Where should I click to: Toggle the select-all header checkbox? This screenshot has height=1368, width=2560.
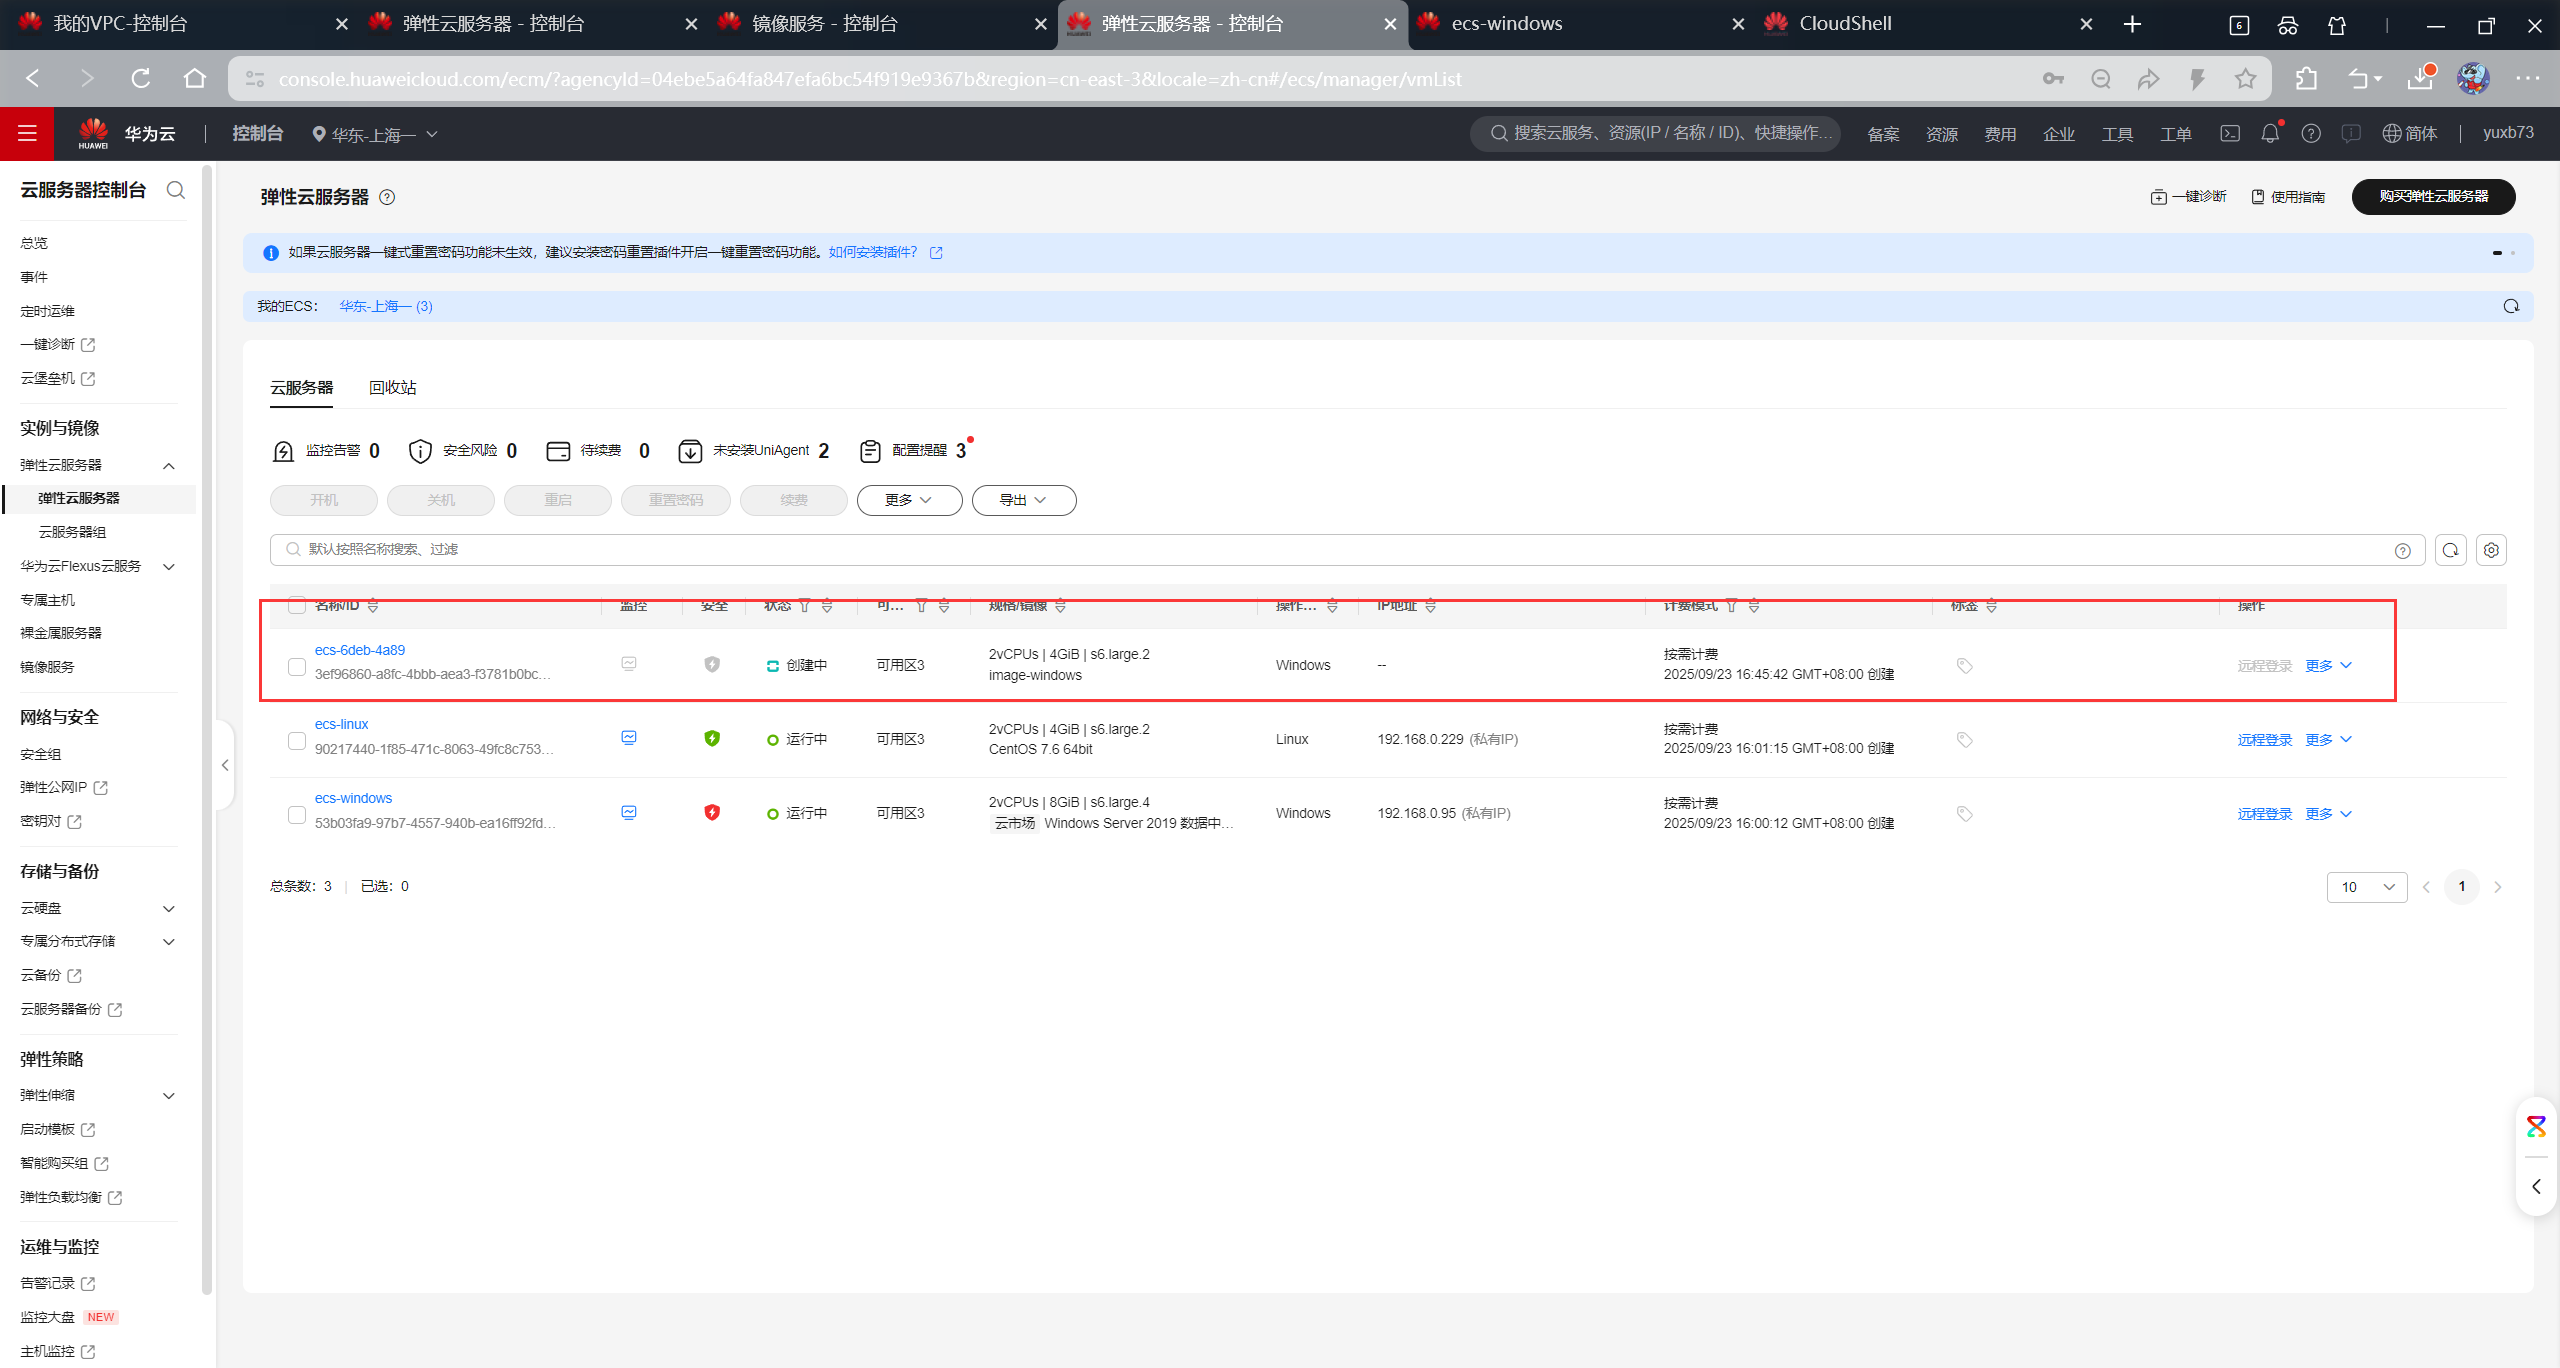297,605
